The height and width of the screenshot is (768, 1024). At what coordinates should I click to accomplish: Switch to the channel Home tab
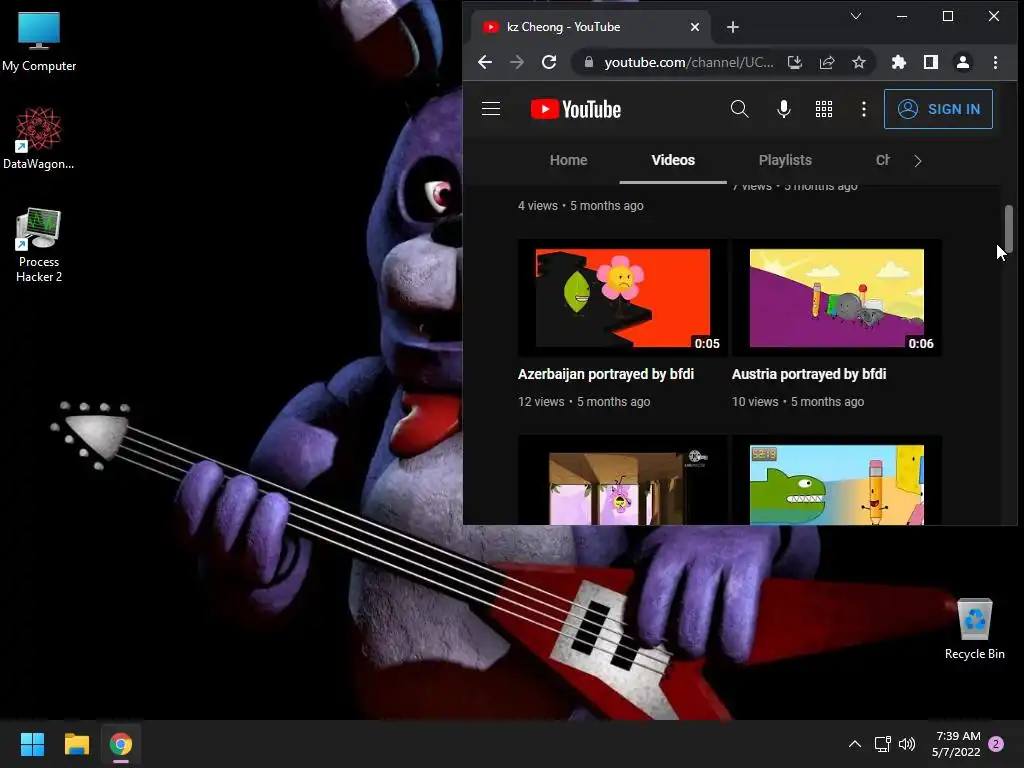[x=568, y=160]
